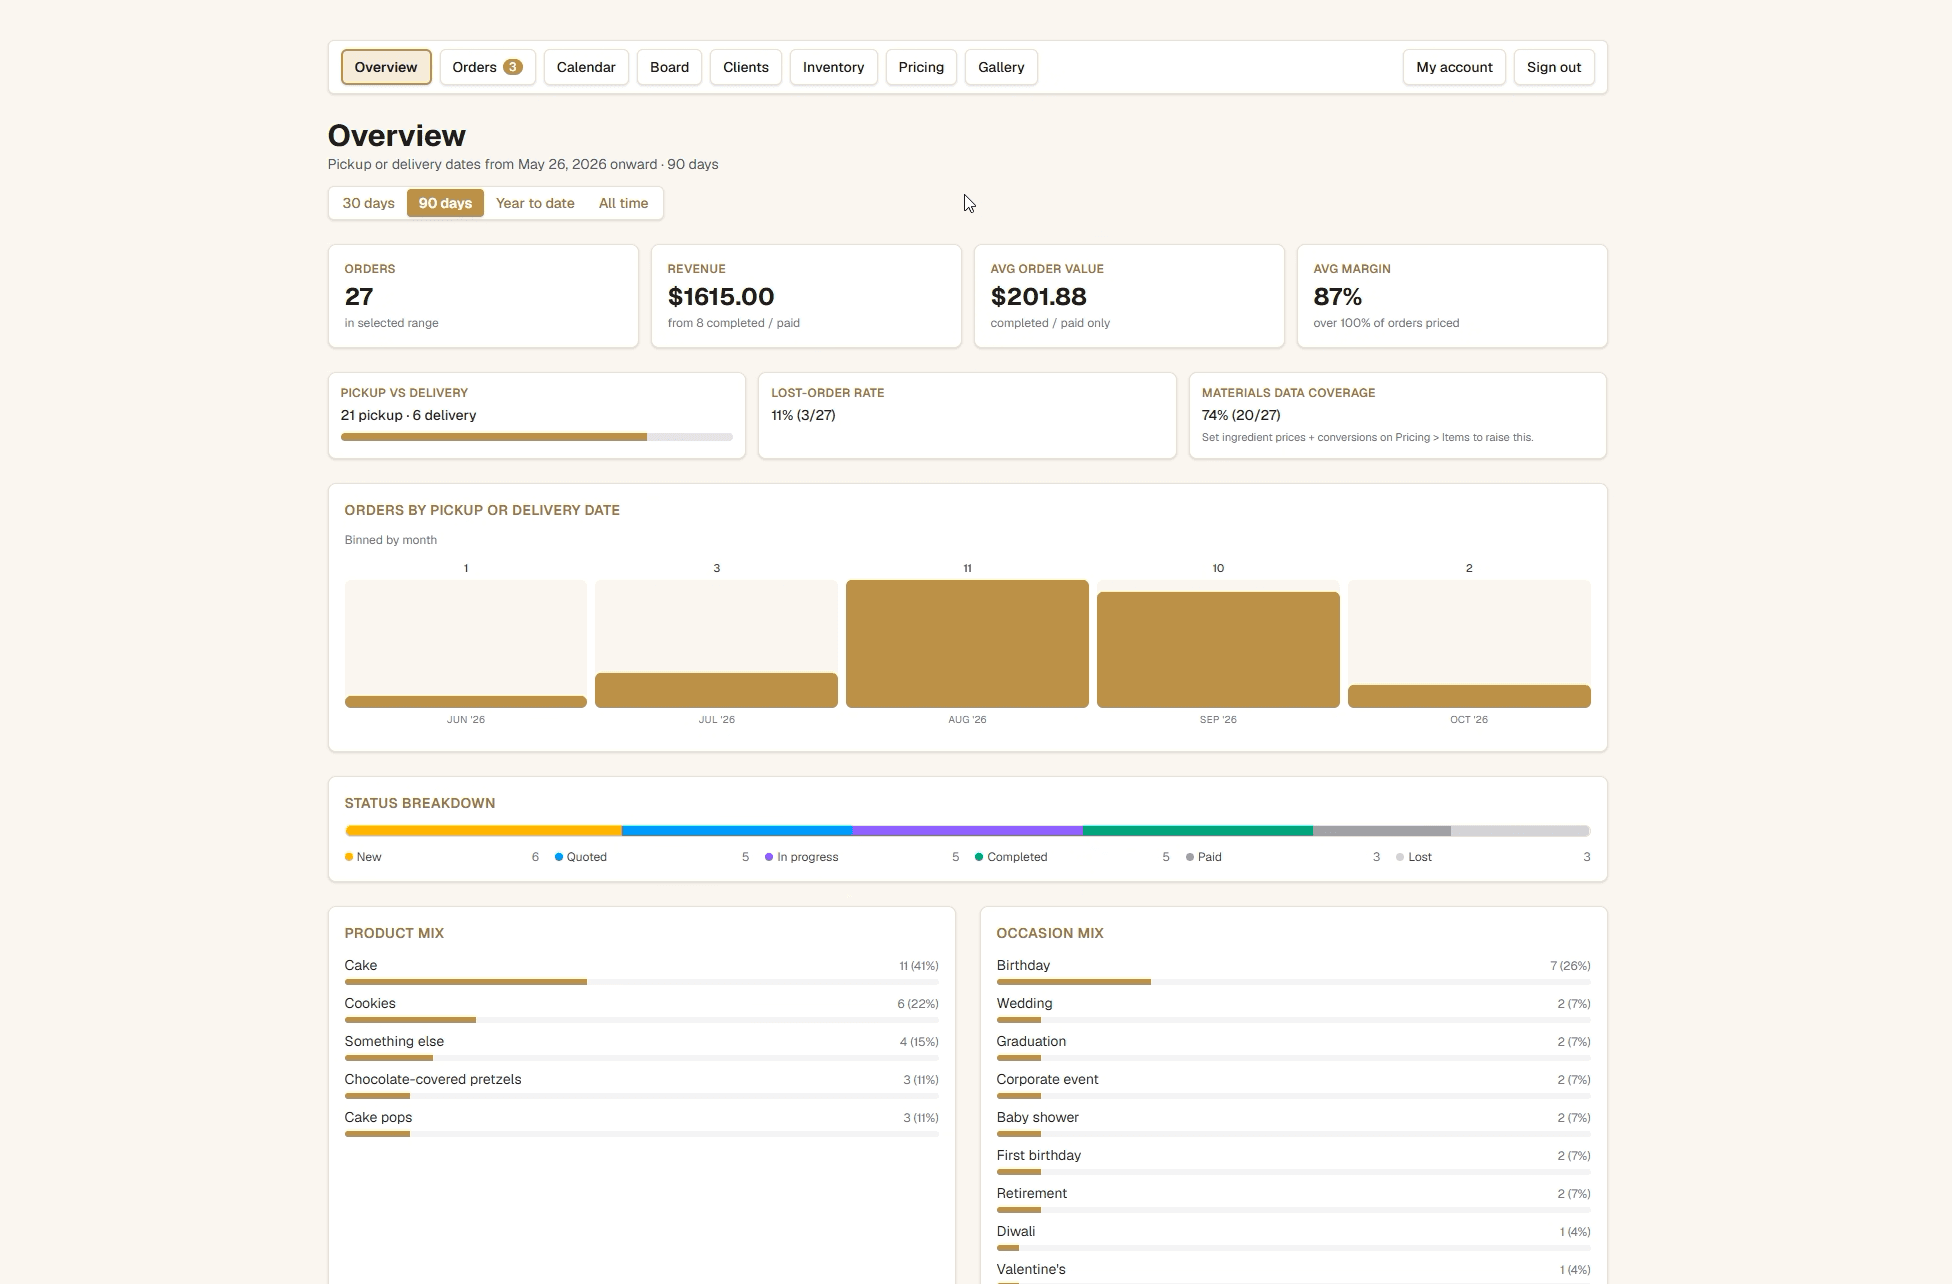Screen dimensions: 1952x1284
Task: Click the Binned by month label
Action: pos(391,540)
